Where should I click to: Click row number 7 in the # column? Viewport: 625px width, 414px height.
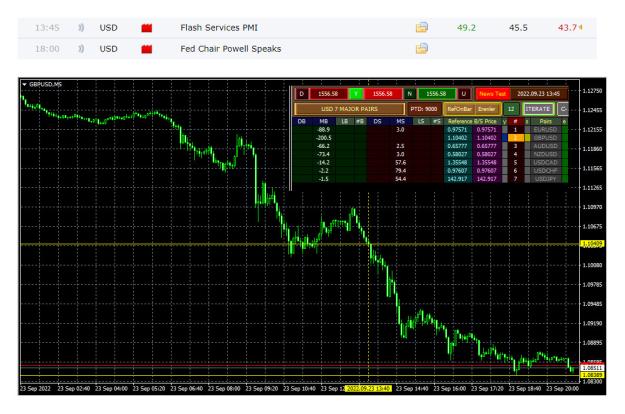click(x=515, y=179)
